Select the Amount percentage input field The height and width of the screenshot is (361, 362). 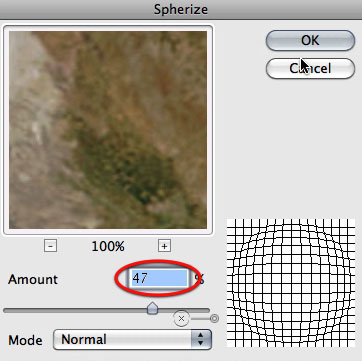pos(159,278)
